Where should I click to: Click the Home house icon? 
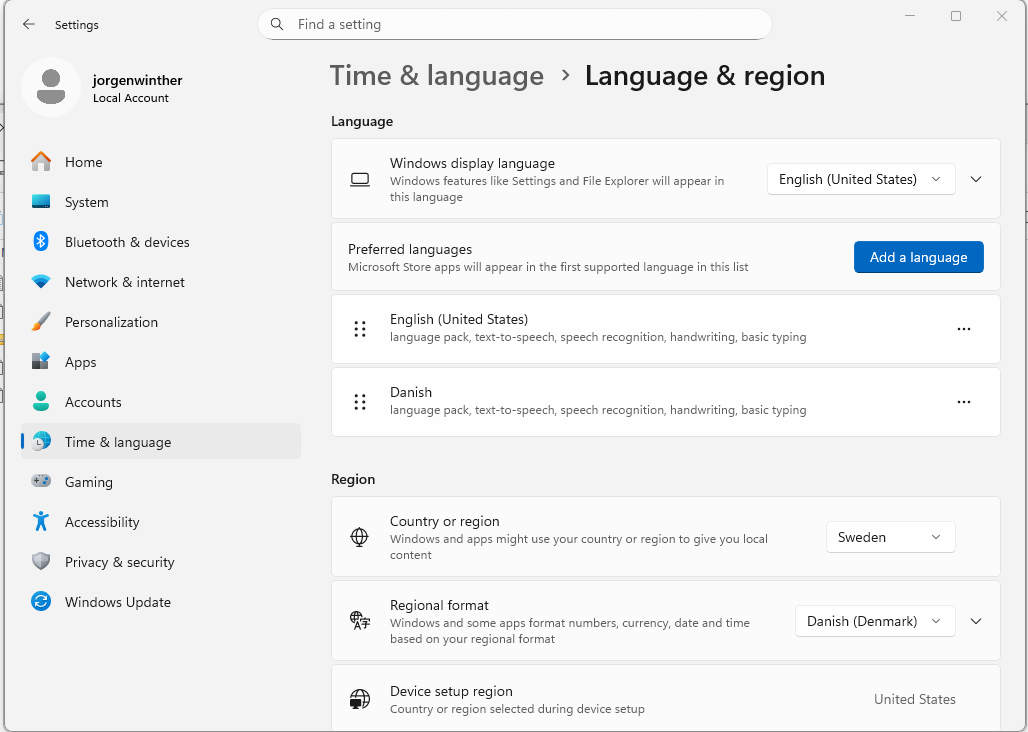coord(41,162)
